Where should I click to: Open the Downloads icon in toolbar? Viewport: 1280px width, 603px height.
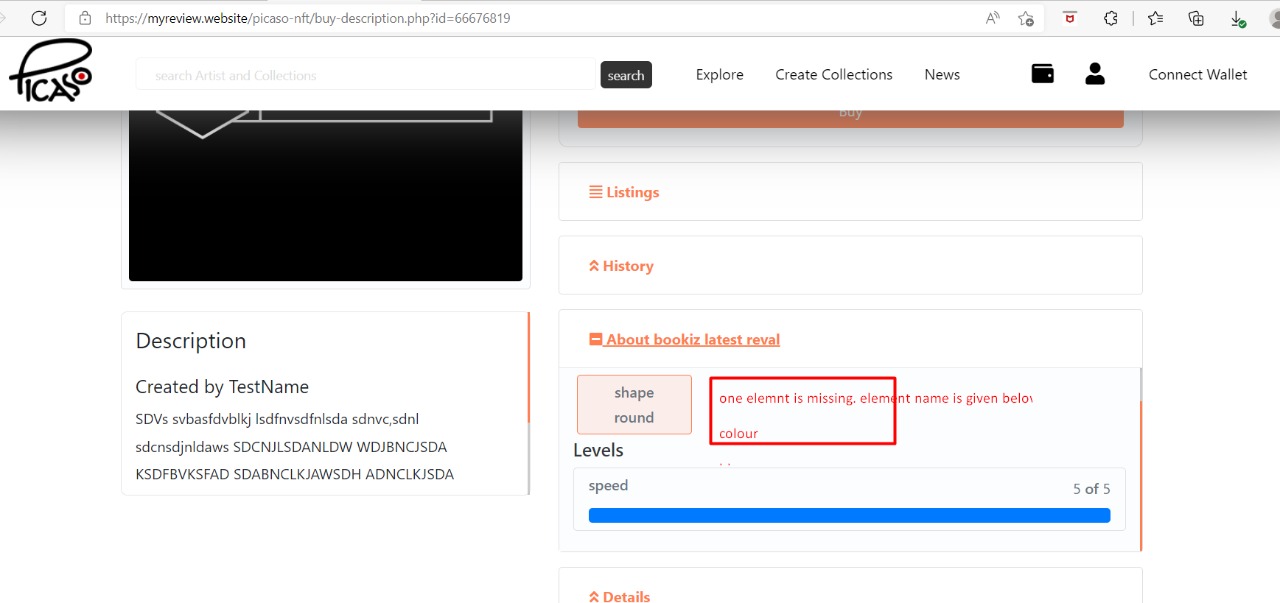click(x=1237, y=18)
